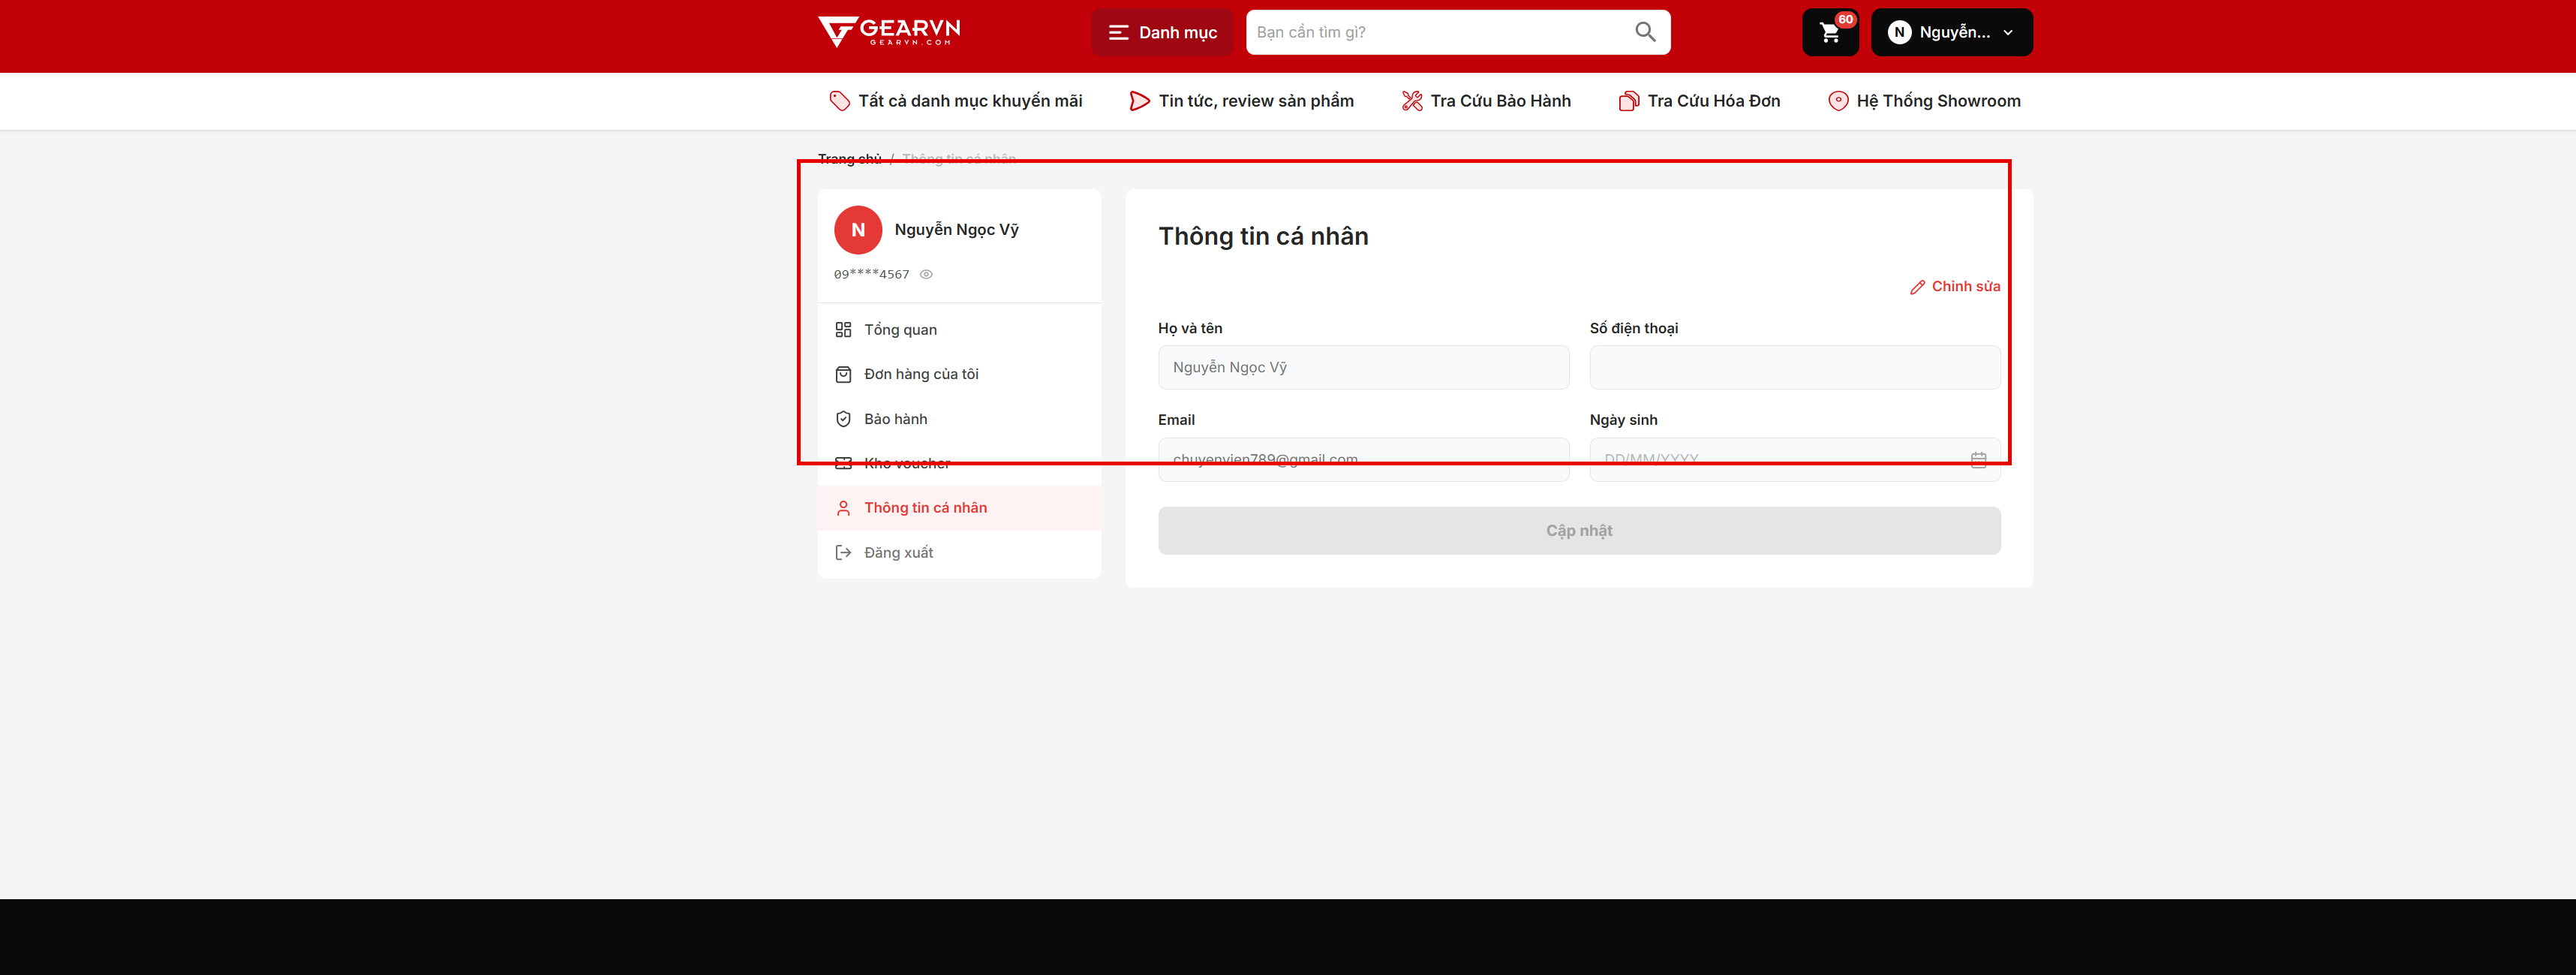
Task: Click the orders bag icon
Action: pyautogui.click(x=843, y=374)
